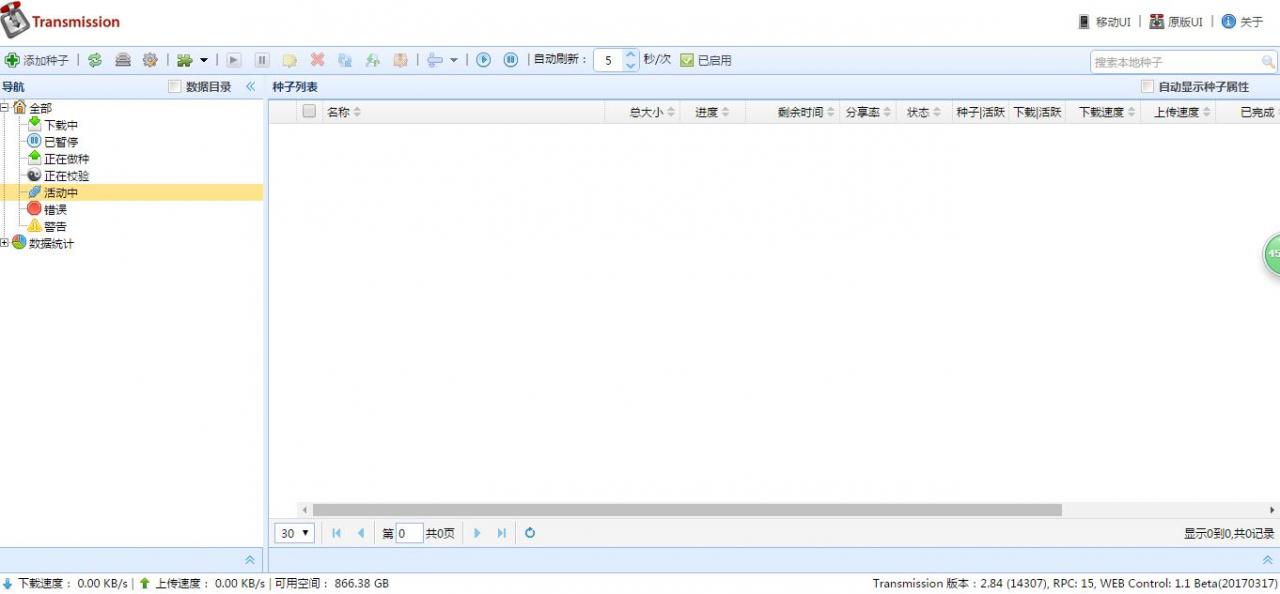Screen dimensions: 1280x594
Task: Click the 添加种子 add torrent button
Action: (x=37, y=60)
